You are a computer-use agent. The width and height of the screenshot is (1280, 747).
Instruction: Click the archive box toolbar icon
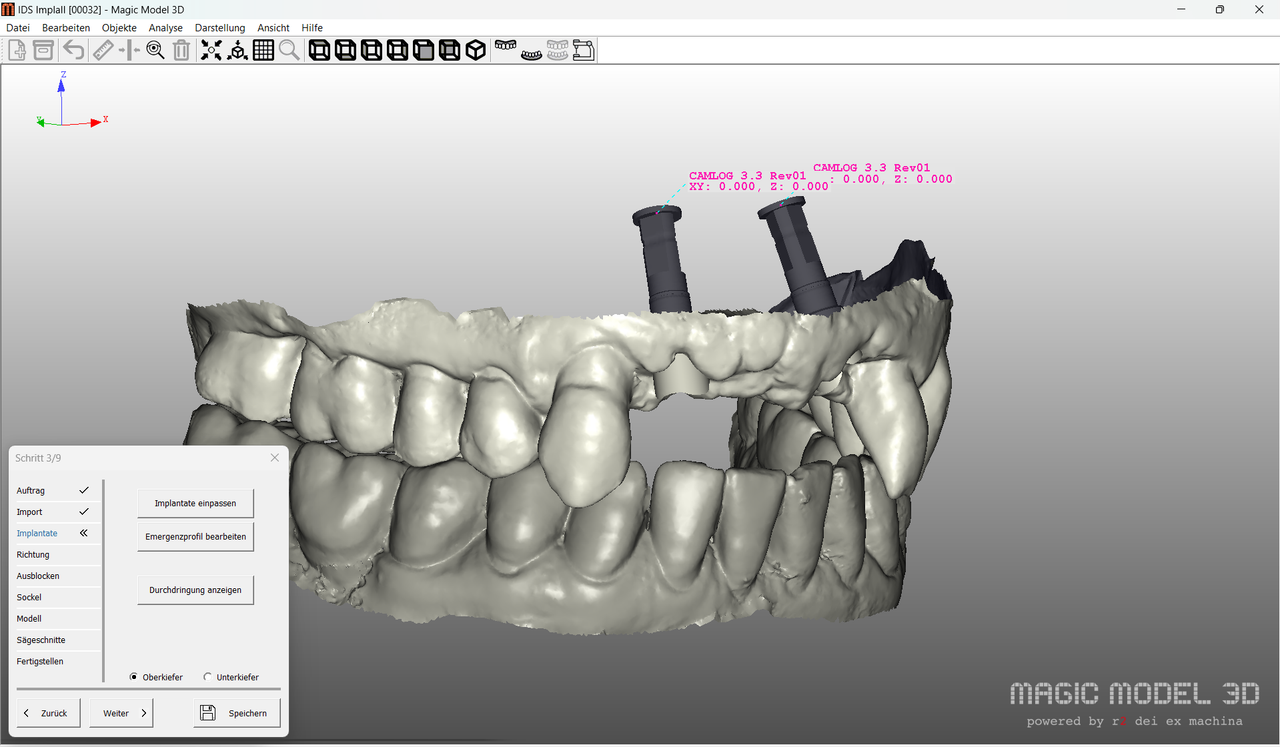(43, 50)
